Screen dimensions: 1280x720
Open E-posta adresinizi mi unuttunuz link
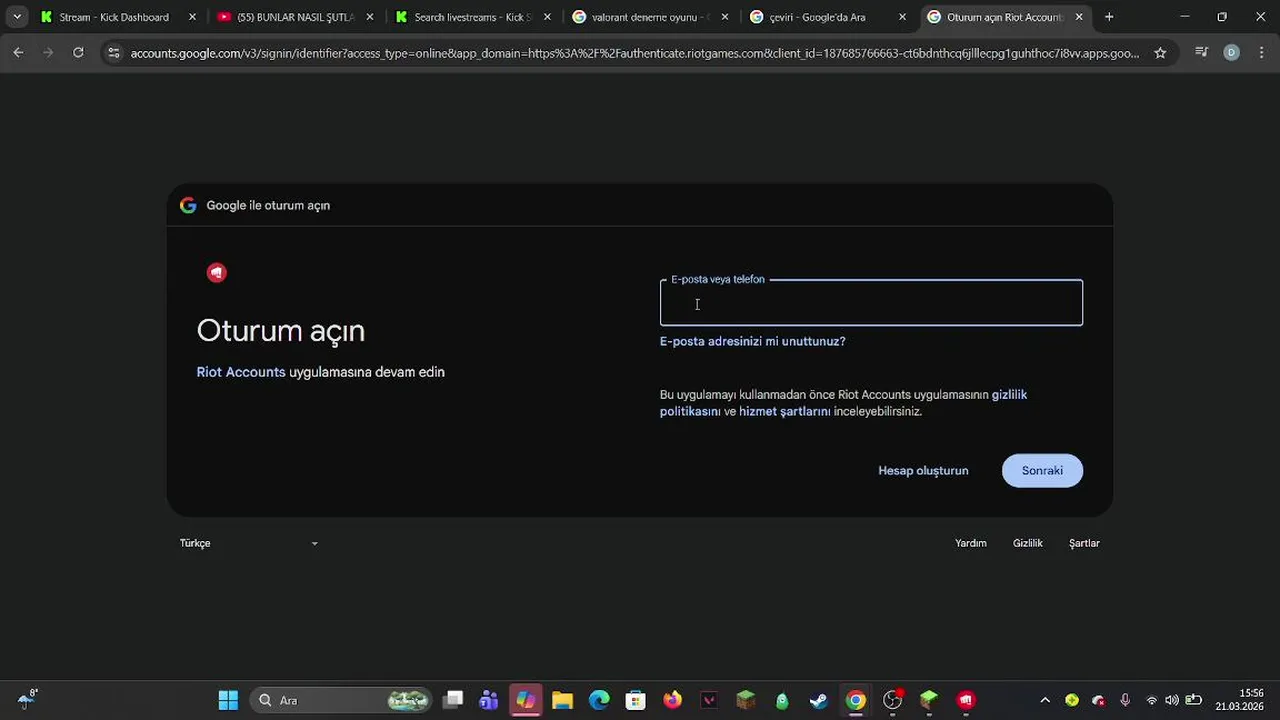point(752,341)
